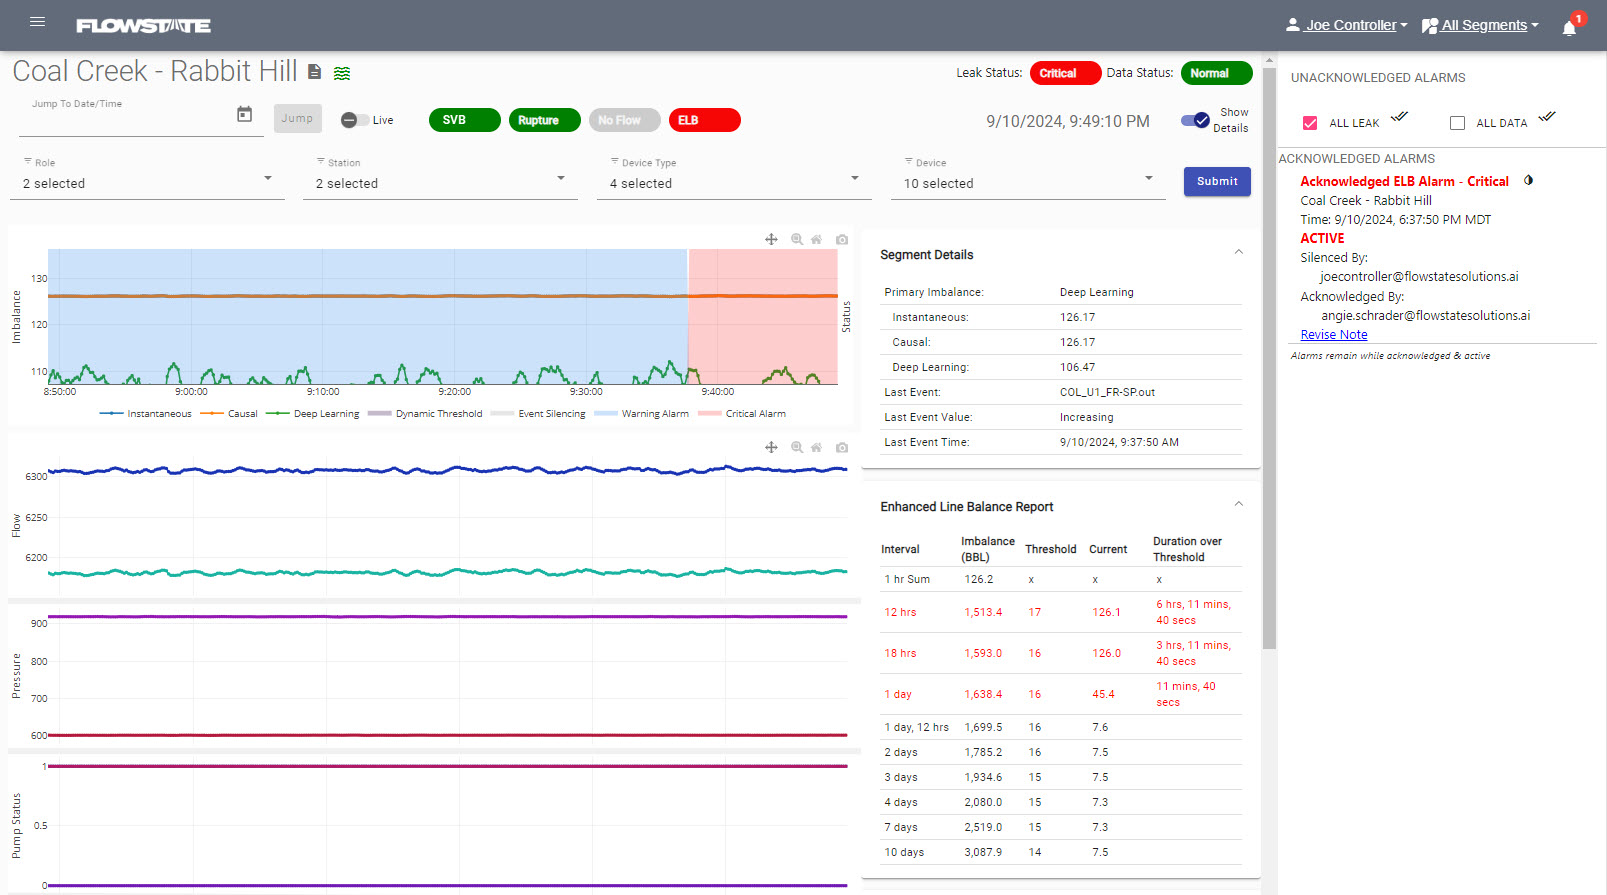The width and height of the screenshot is (1607, 895).
Task: Toggle Critical Alarm in chart legend
Action: click(742, 414)
